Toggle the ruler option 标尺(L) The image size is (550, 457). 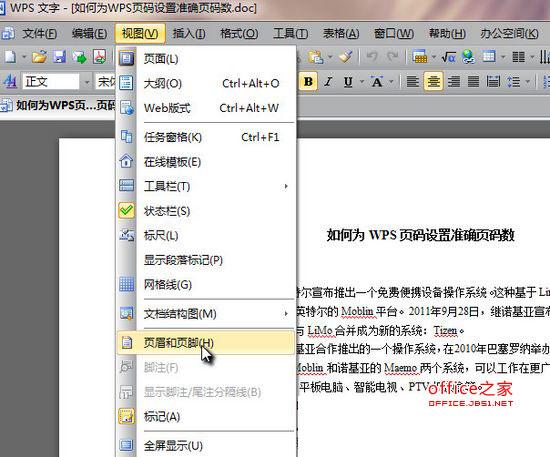click(x=207, y=235)
